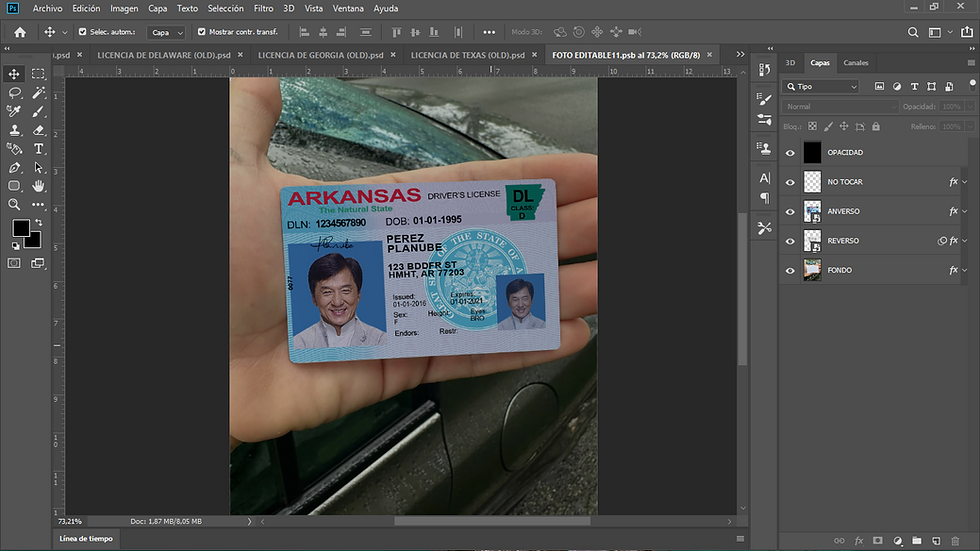This screenshot has width=980, height=551.
Task: Open the Filtro menu
Action: point(263,8)
